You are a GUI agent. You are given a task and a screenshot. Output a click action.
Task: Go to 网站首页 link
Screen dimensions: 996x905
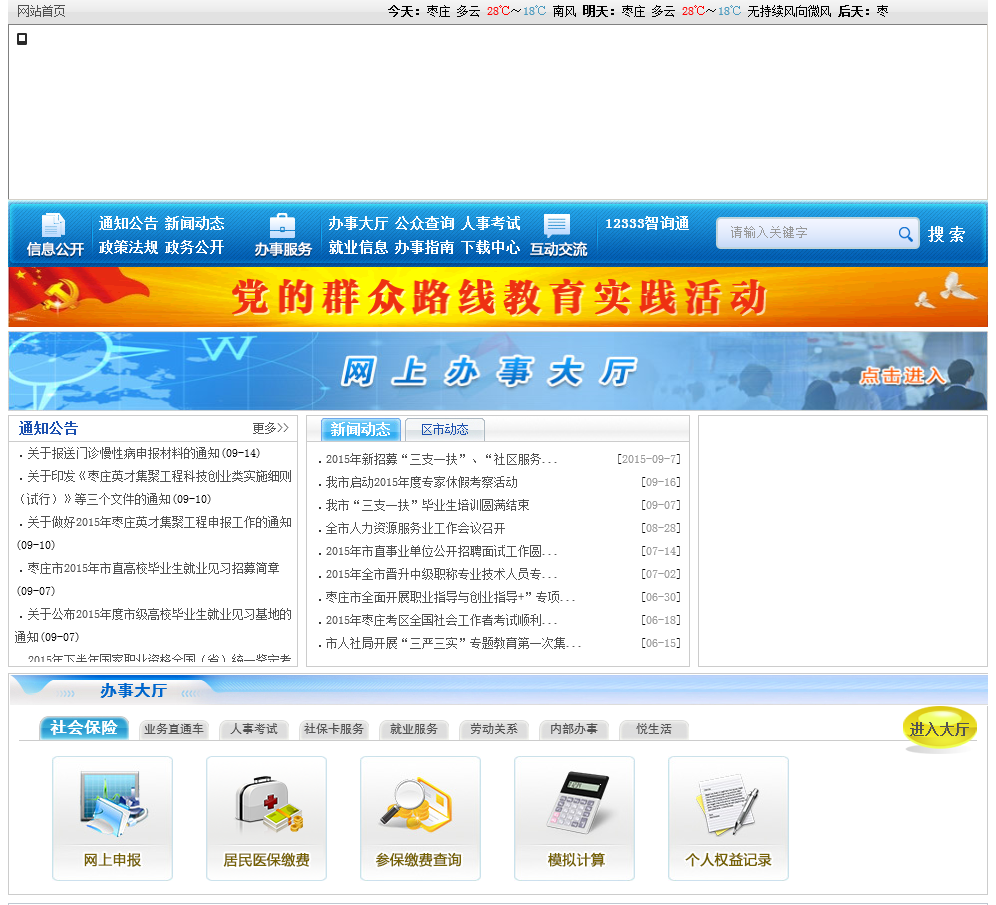(x=41, y=11)
